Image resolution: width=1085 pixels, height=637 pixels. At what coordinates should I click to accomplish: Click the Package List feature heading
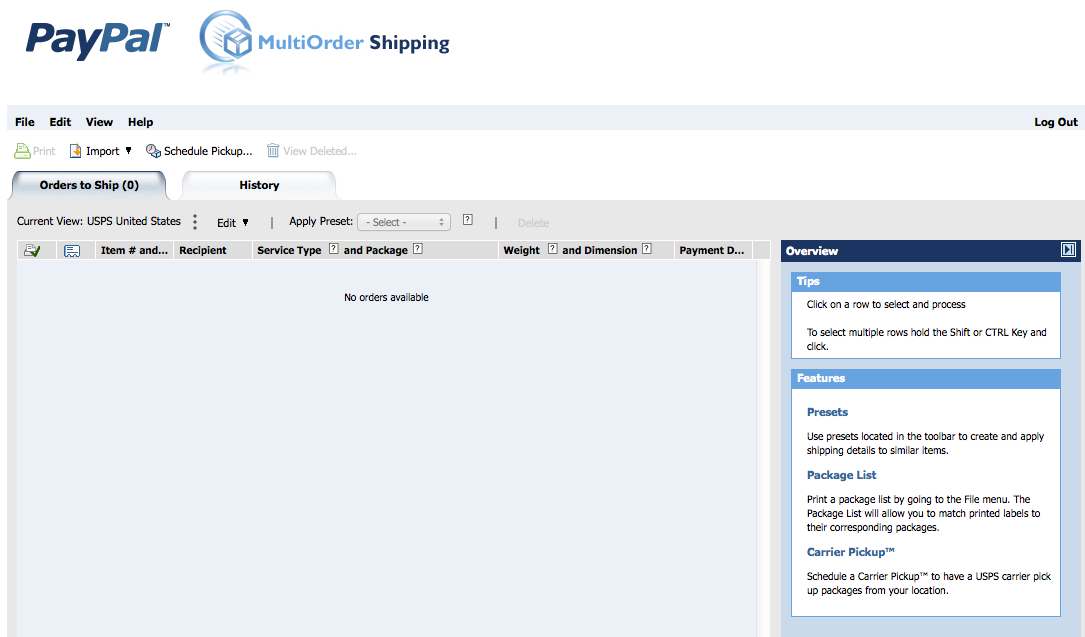841,475
